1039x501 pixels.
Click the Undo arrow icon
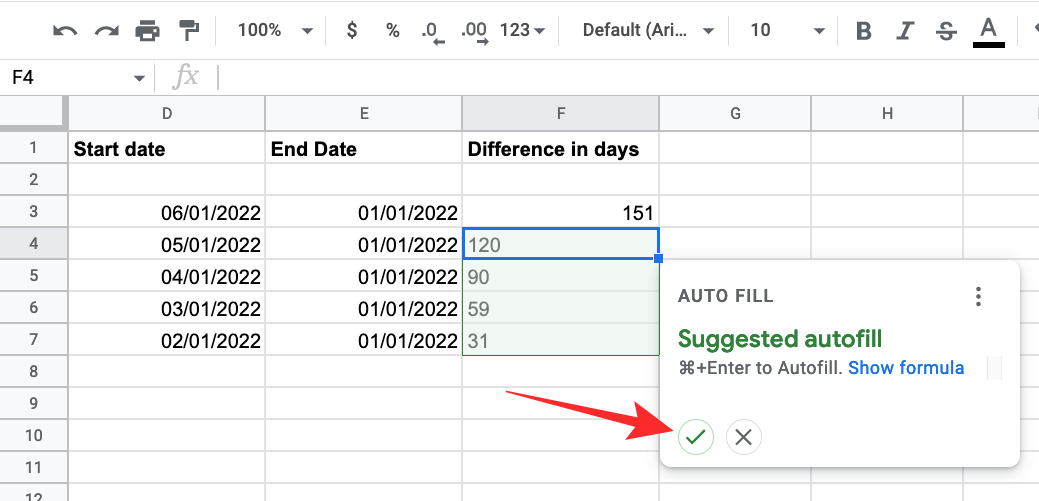[65, 31]
